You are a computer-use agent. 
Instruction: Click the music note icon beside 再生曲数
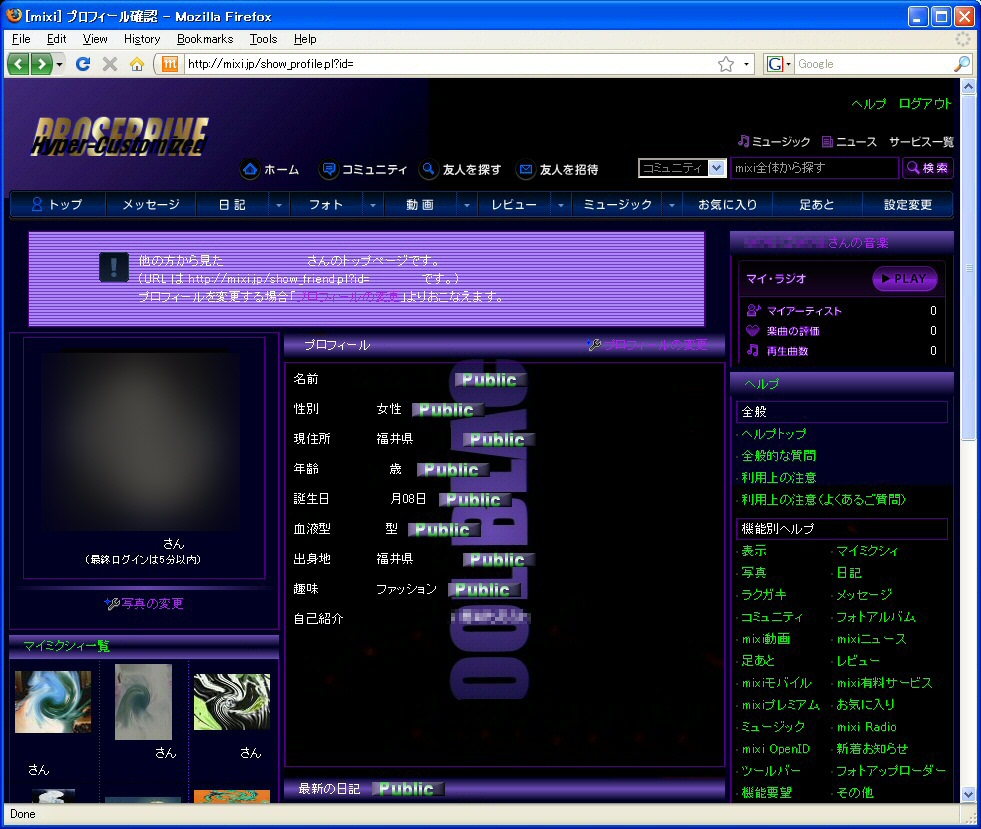753,350
